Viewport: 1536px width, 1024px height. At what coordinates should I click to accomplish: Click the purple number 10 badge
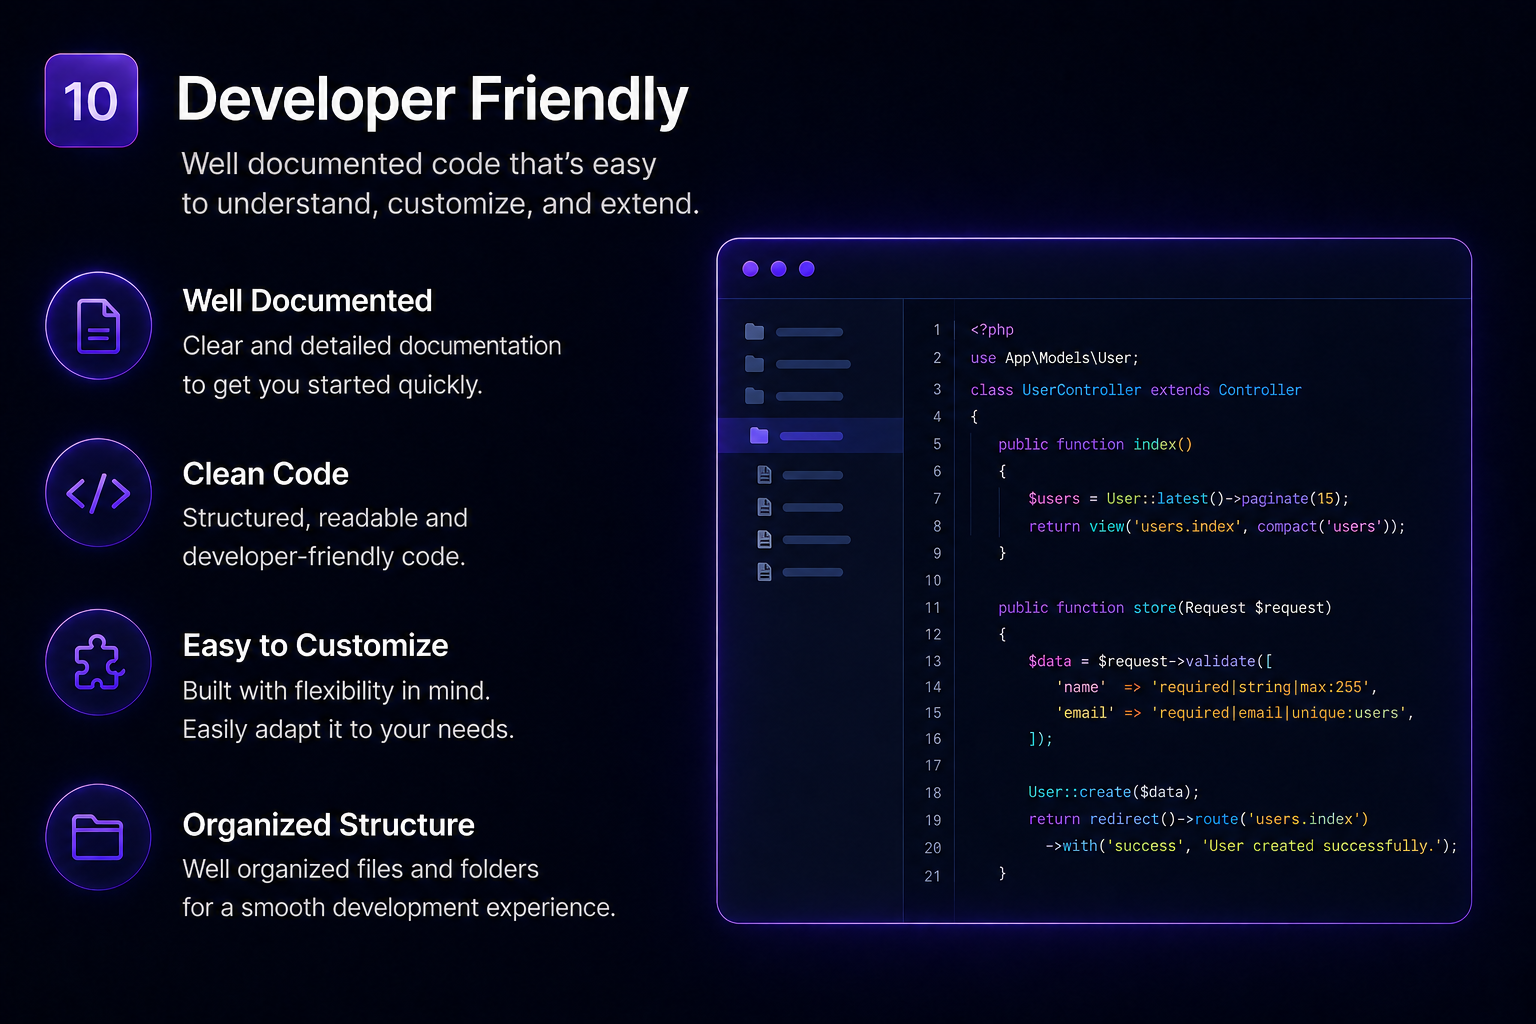point(91,100)
